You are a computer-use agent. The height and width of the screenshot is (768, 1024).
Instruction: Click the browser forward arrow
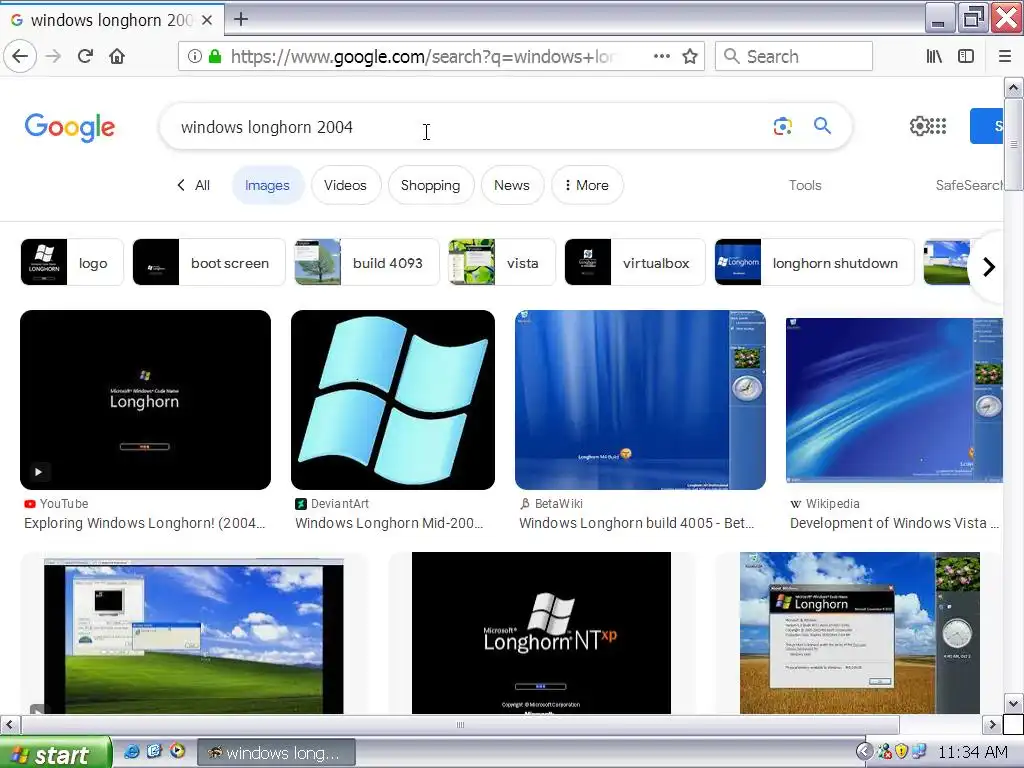(x=53, y=56)
